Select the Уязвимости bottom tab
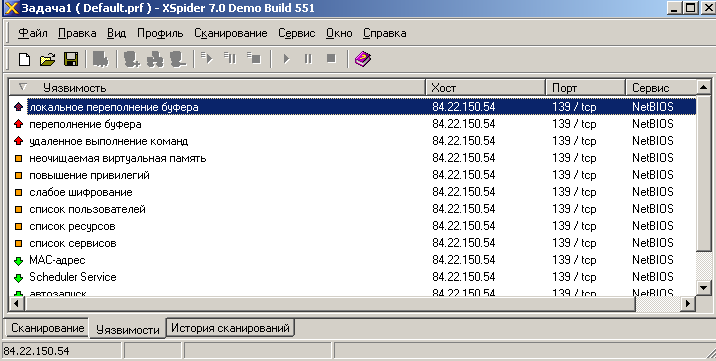 tap(127, 329)
